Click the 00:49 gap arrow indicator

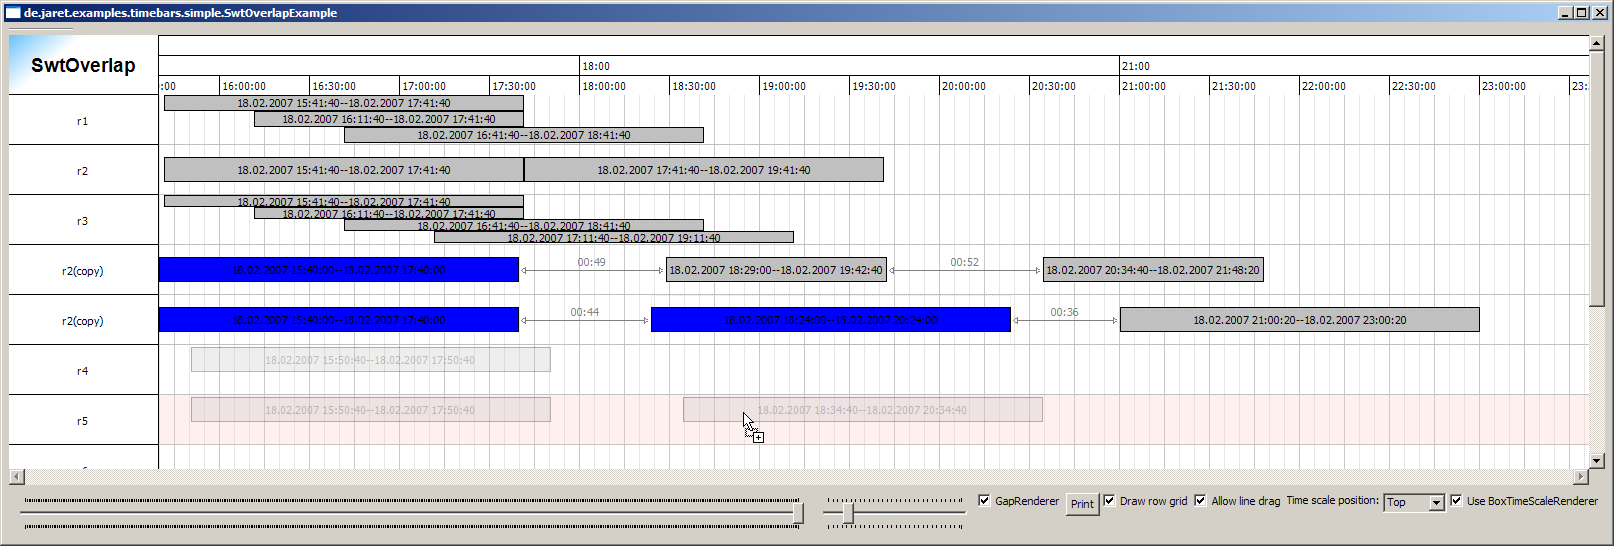(x=592, y=270)
